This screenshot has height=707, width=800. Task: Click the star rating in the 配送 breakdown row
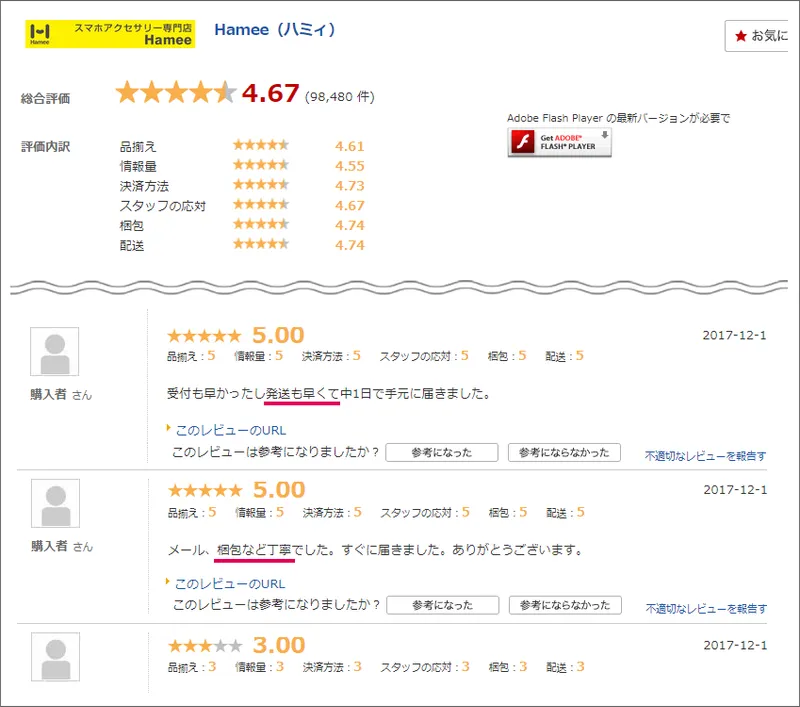pyautogui.click(x=261, y=244)
